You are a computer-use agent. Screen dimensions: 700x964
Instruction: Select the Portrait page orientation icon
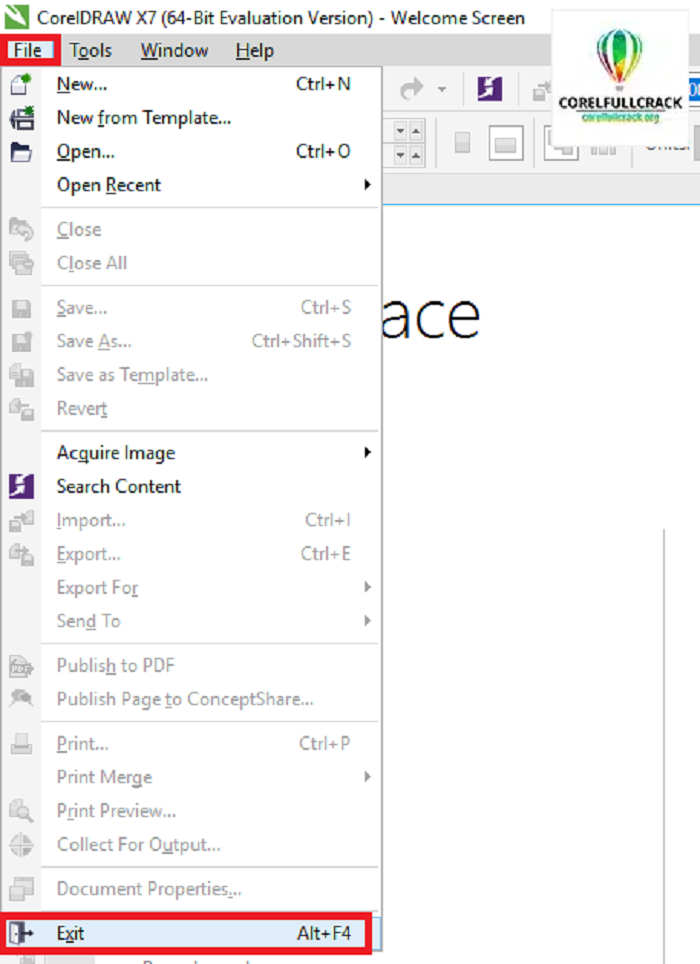(462, 143)
